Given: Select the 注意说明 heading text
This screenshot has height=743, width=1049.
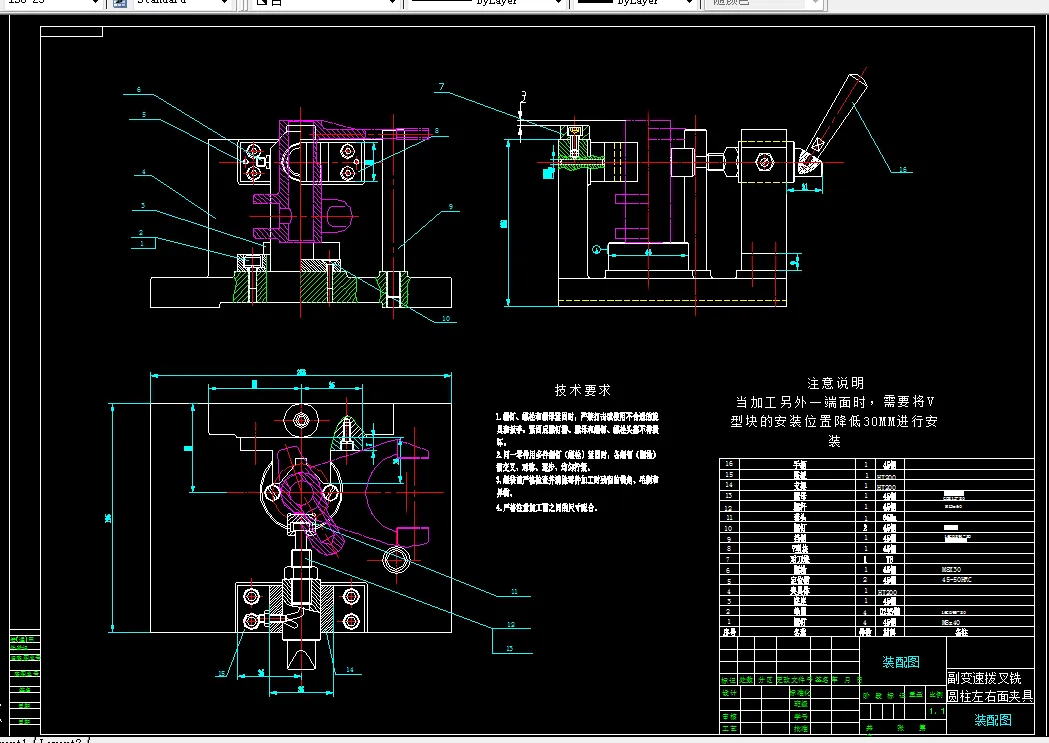Looking at the screenshot, I should pos(835,383).
